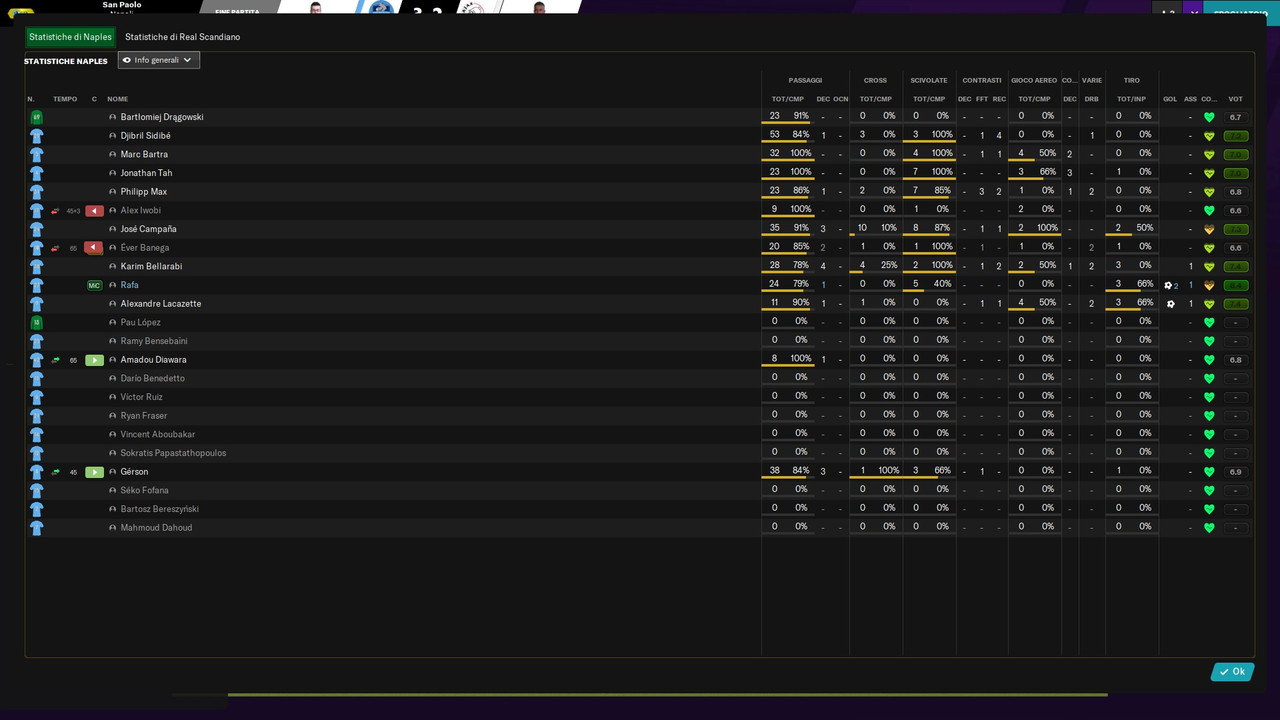
Task: Open Sokratis Papastathopoulos's player link
Action: 173,453
